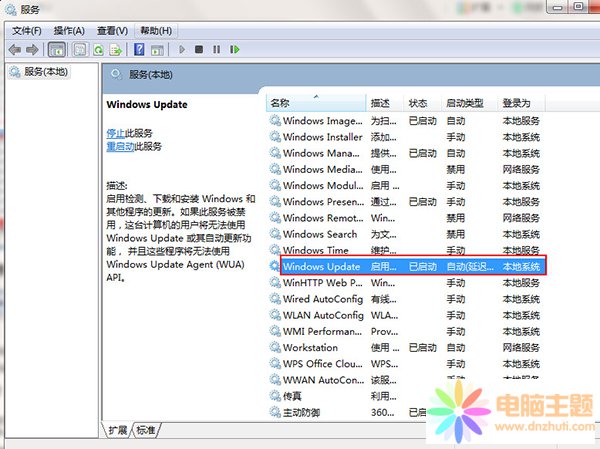
Task: Click the 服务 icon in title bar
Action: point(11,9)
